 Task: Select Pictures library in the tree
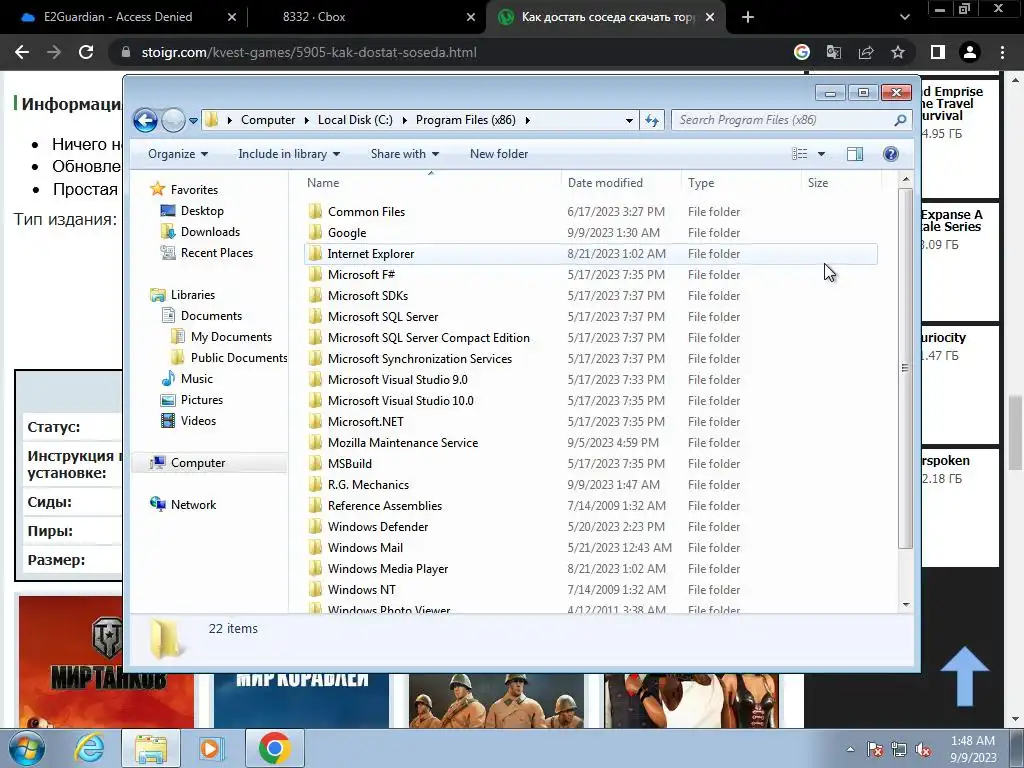click(x=202, y=400)
